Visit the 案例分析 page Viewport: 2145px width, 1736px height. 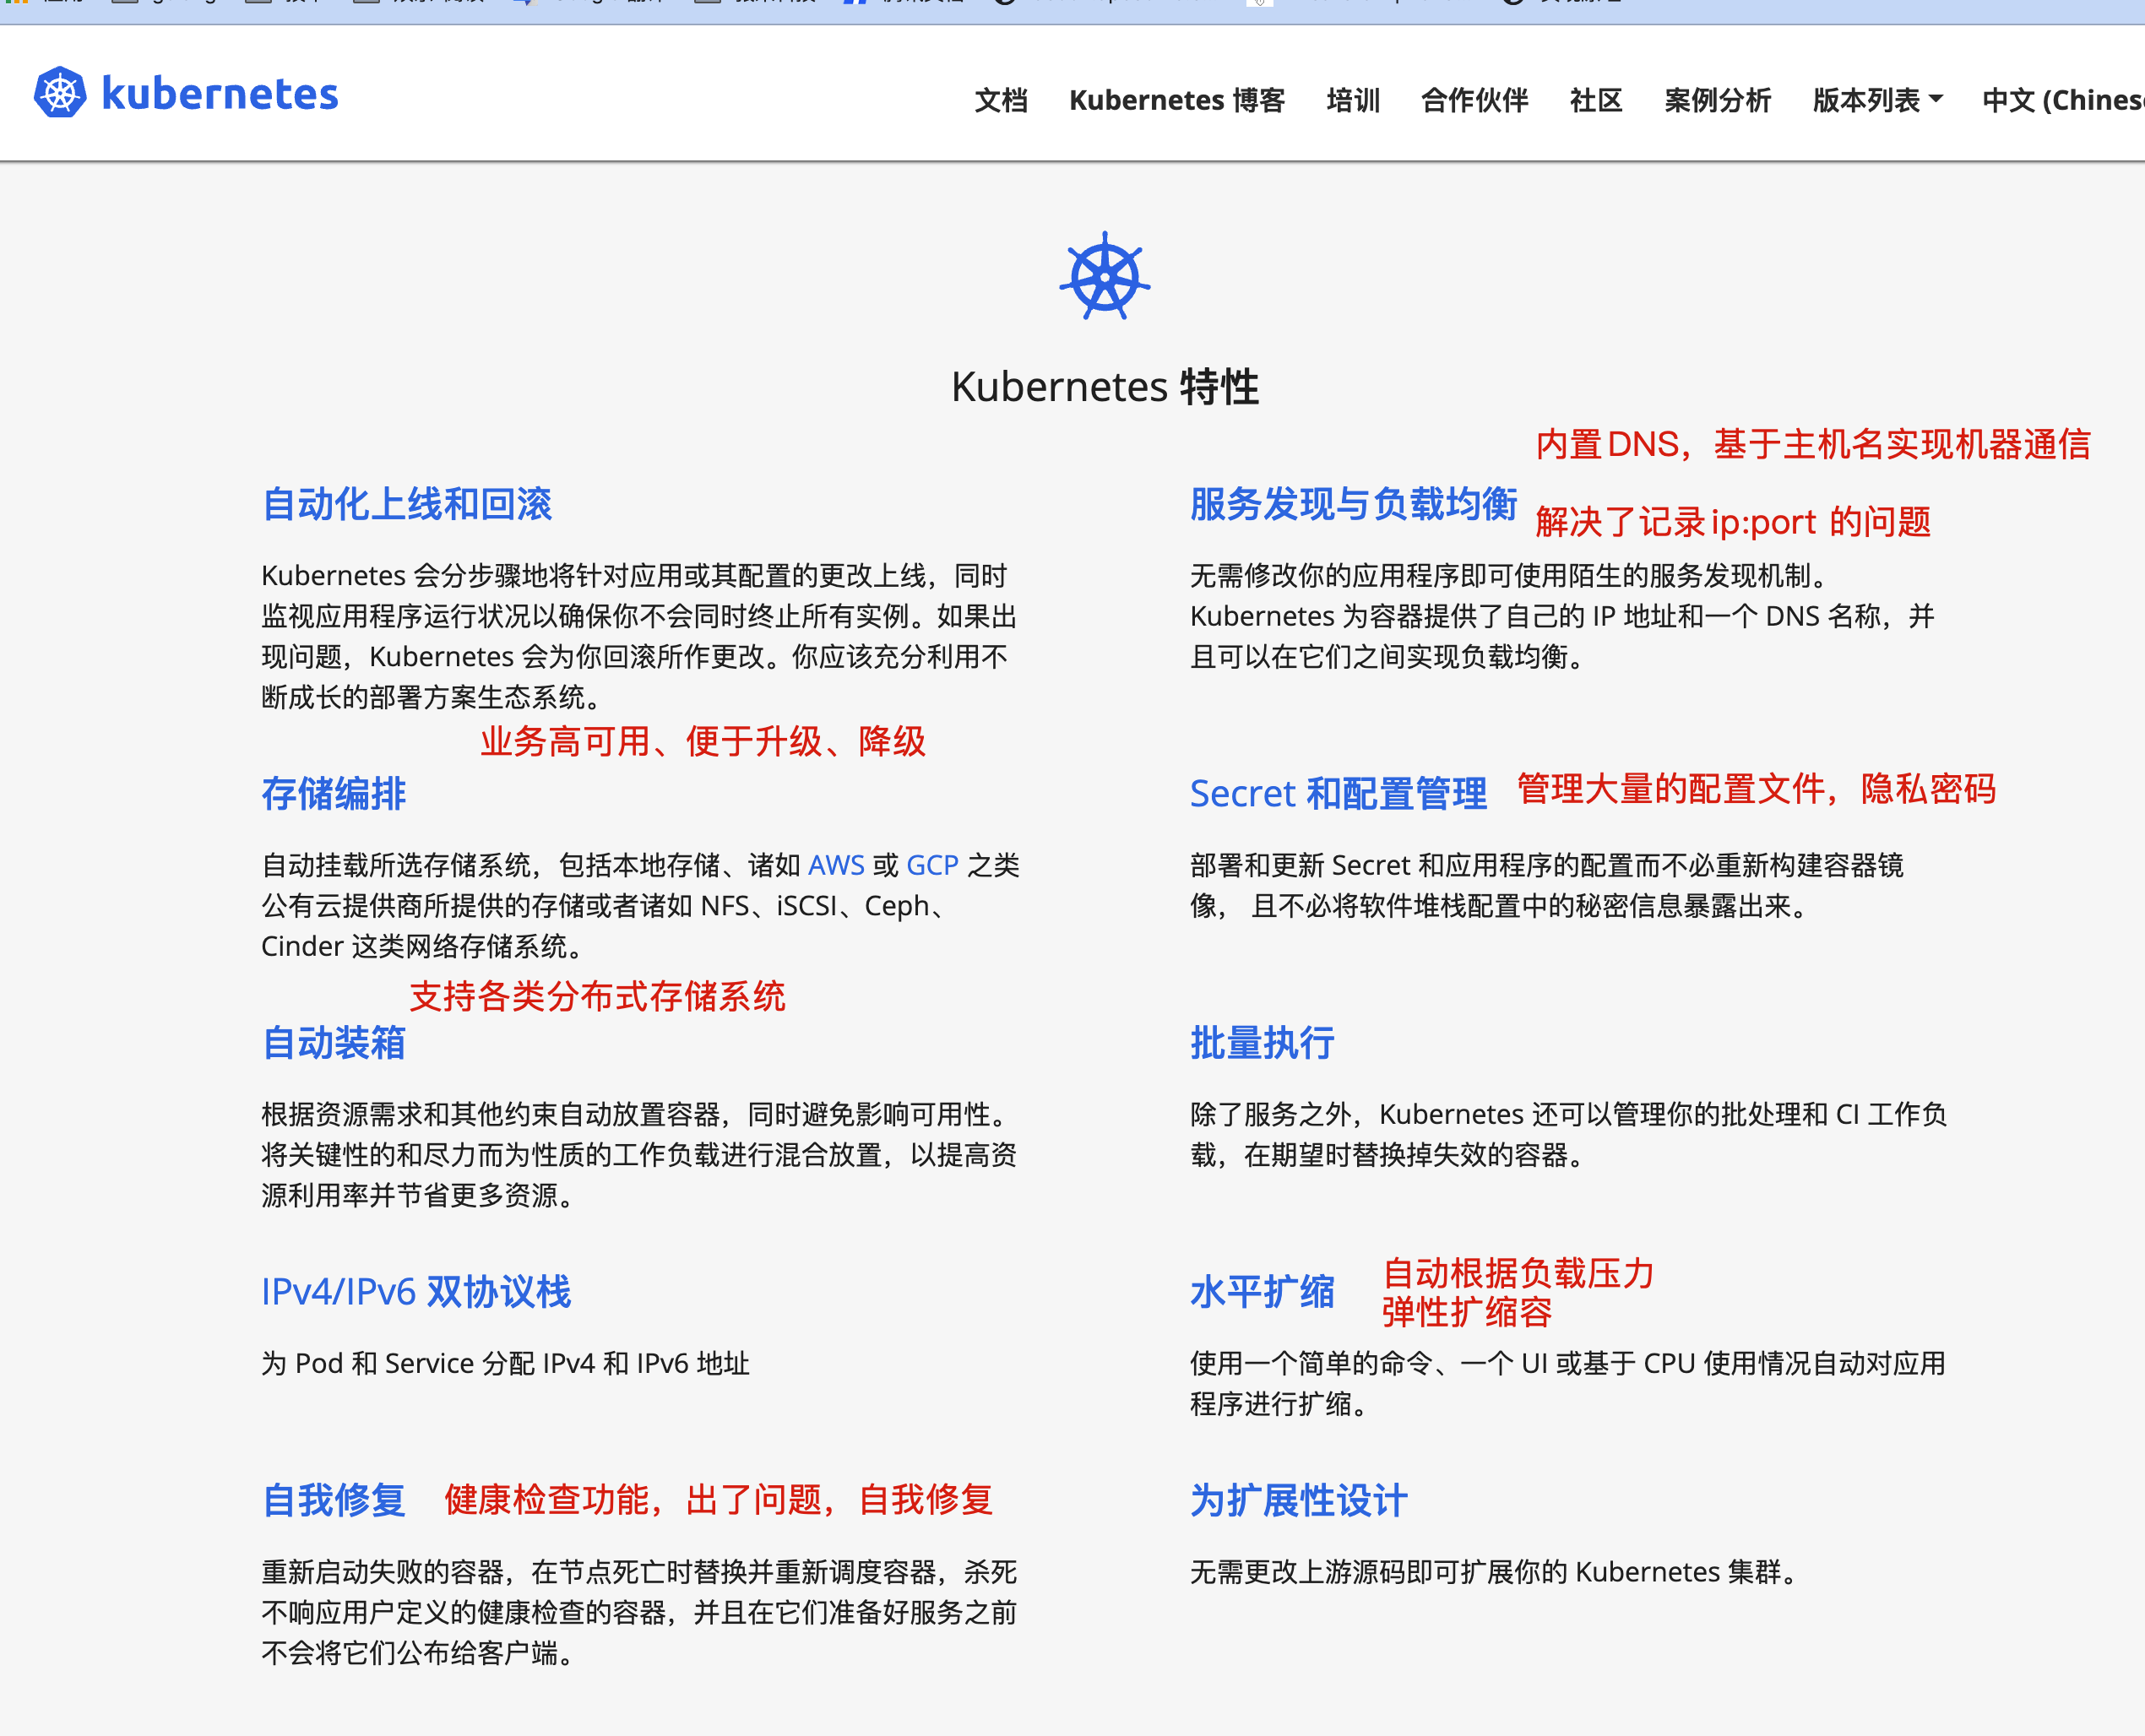click(1717, 100)
